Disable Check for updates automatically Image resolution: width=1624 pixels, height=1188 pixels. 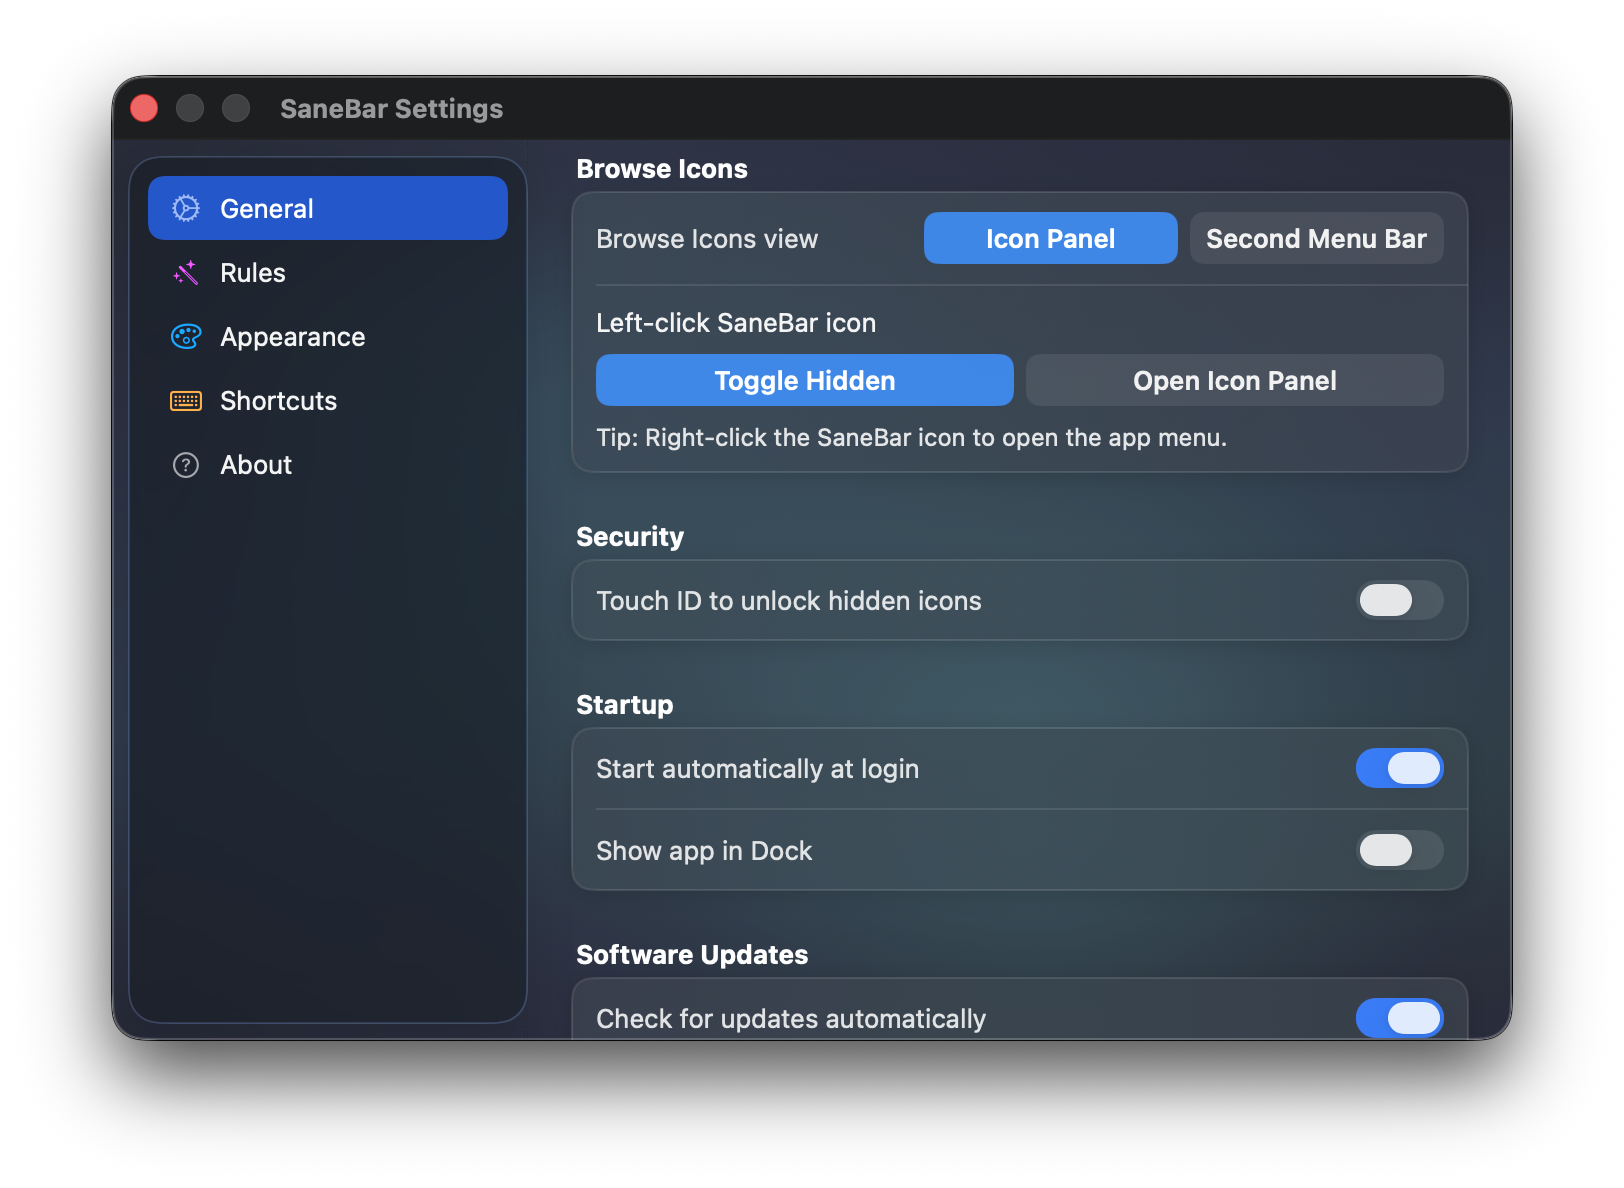point(1399,1018)
